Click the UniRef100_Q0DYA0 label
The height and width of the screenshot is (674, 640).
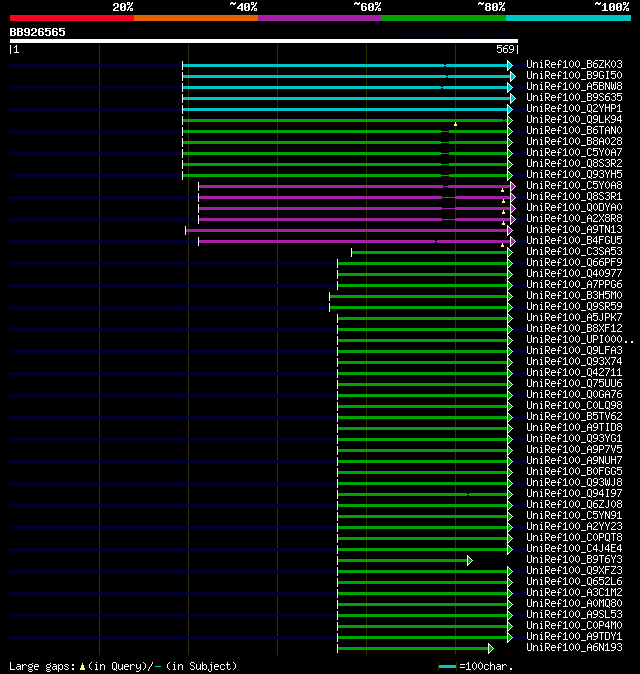[574, 208]
